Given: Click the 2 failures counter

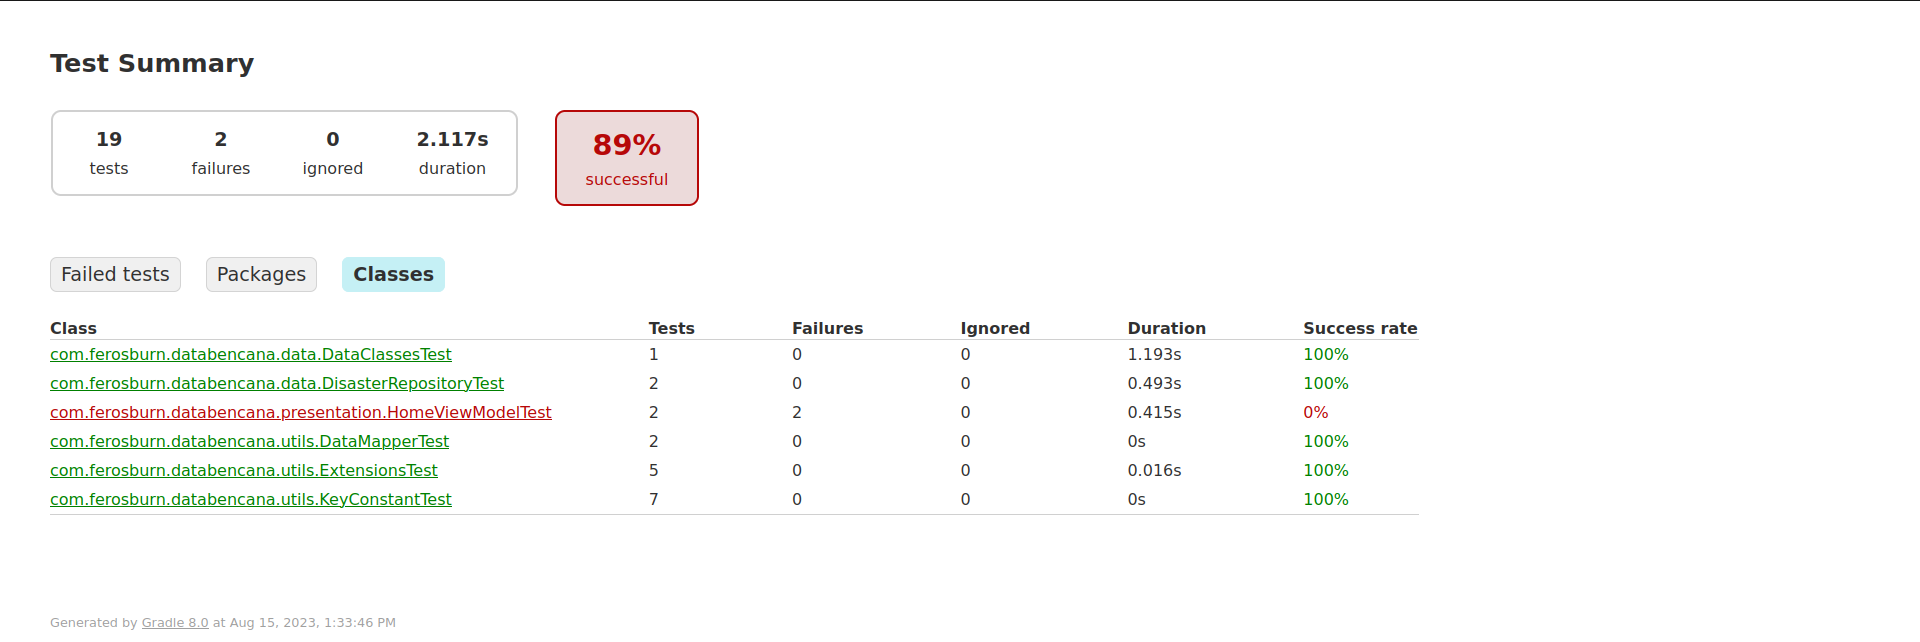Looking at the screenshot, I should click(x=220, y=152).
